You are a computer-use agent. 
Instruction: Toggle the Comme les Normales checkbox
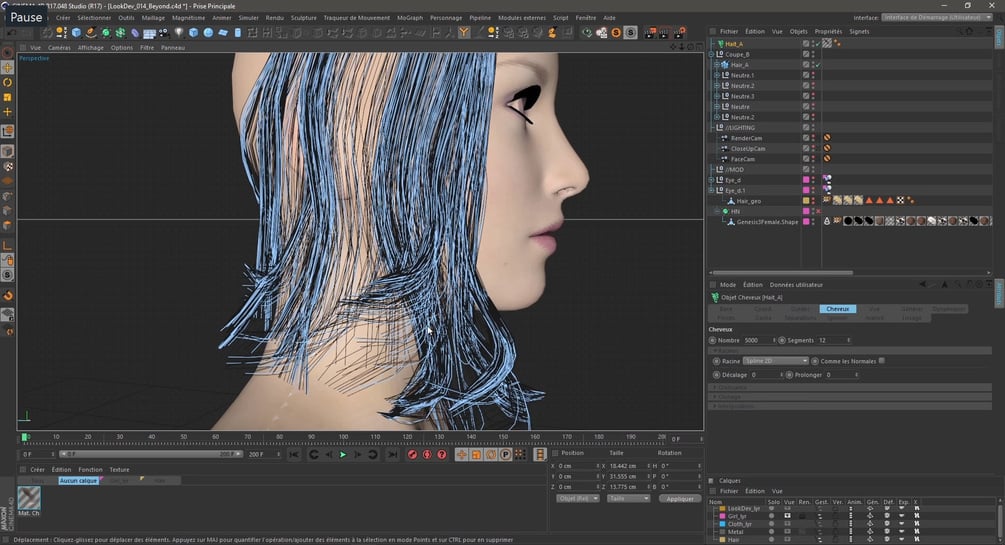[x=881, y=360]
